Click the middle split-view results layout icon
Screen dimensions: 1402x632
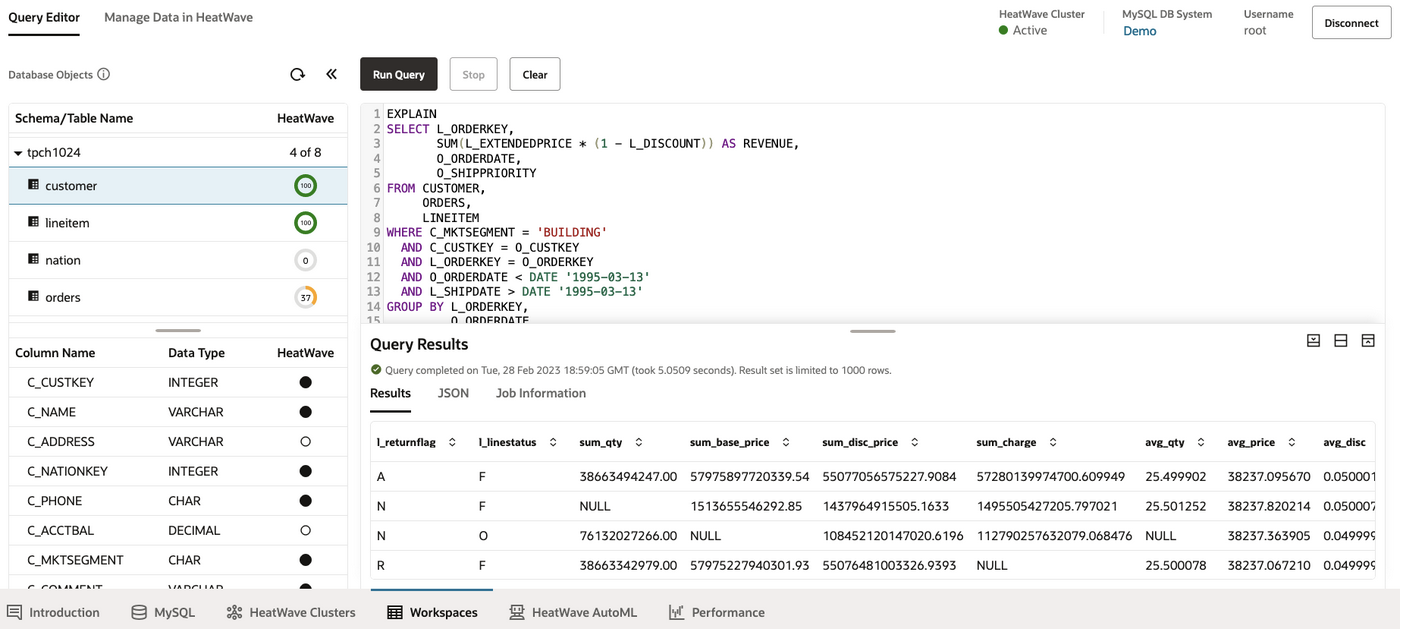pos(1340,341)
